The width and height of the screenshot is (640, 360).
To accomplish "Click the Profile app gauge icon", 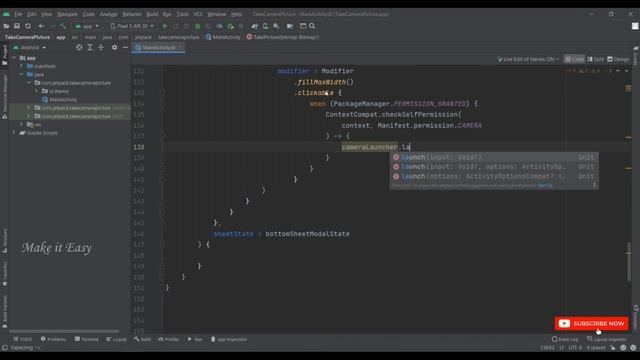I will pos(219,26).
